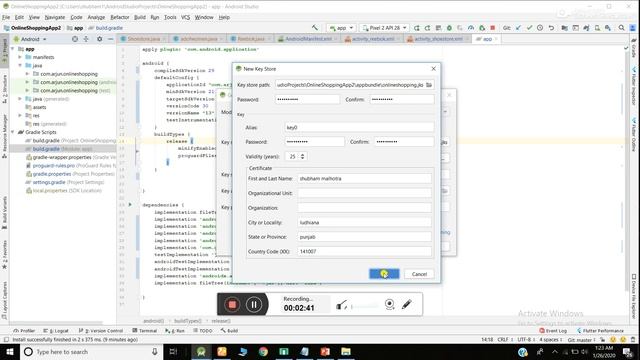Open the VCS menu
Image resolution: width=640 pixels, height=360 pixels.
click(185, 17)
